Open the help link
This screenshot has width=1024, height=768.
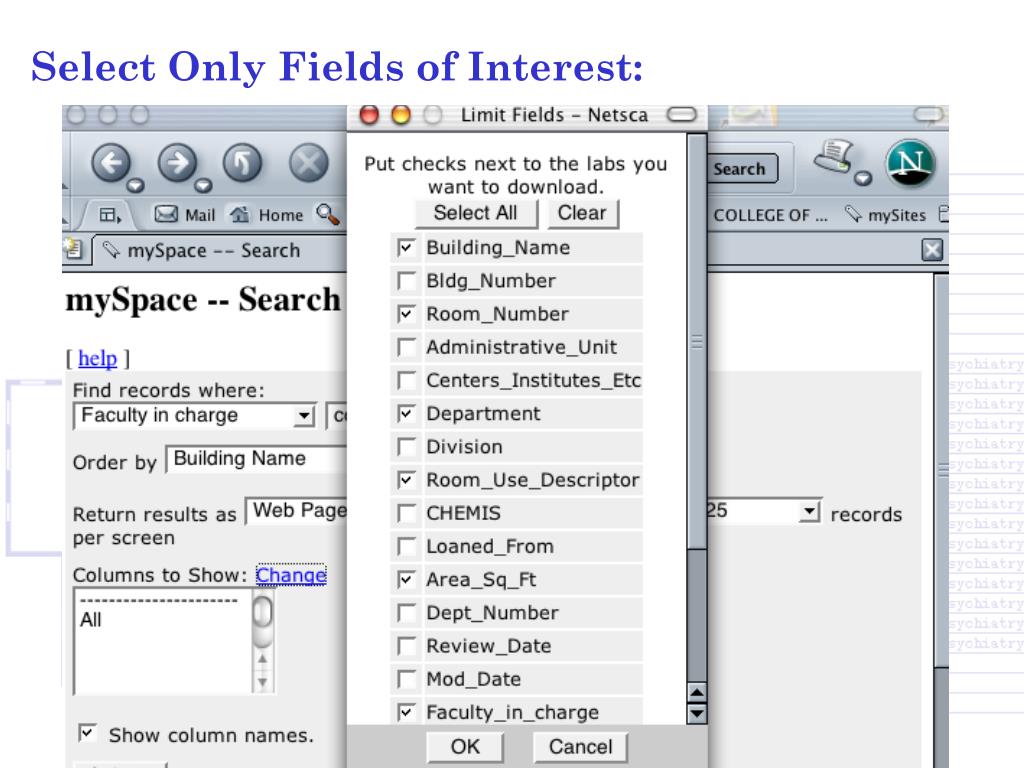(x=97, y=359)
